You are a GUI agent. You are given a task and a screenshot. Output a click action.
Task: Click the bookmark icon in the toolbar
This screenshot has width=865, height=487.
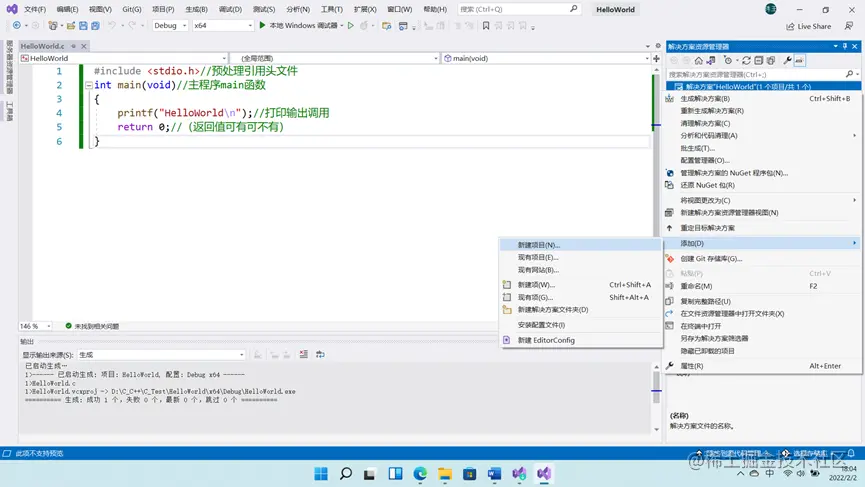[486, 25]
